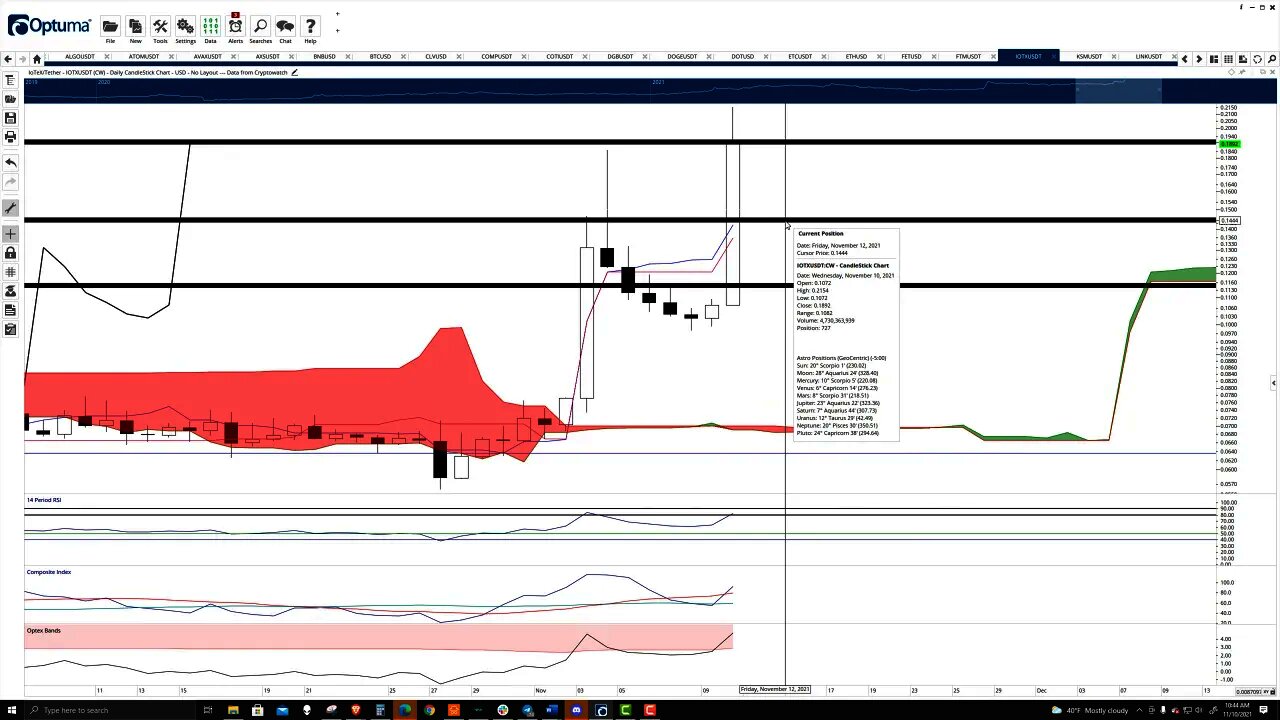Open the Windows Start button

11,710
